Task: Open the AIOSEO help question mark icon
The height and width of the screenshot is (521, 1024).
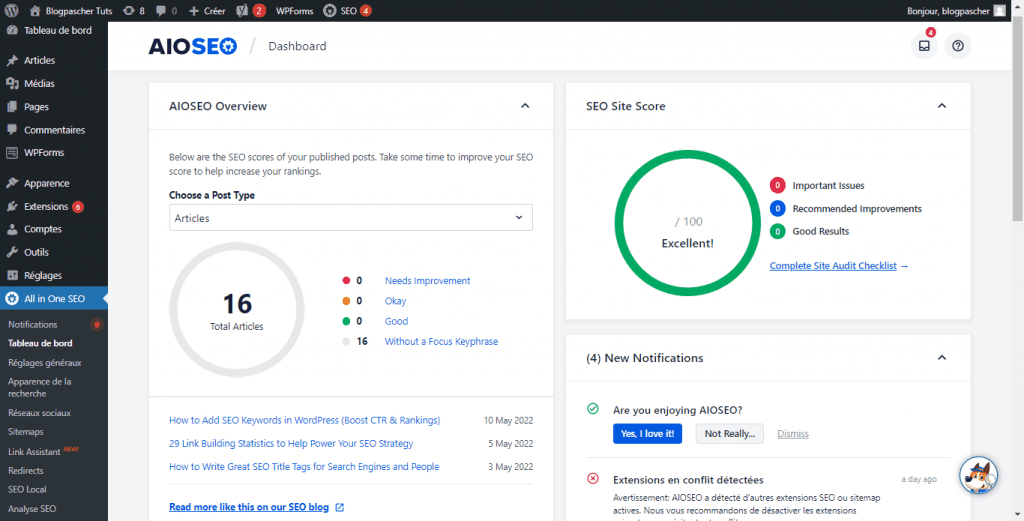Action: [x=957, y=46]
